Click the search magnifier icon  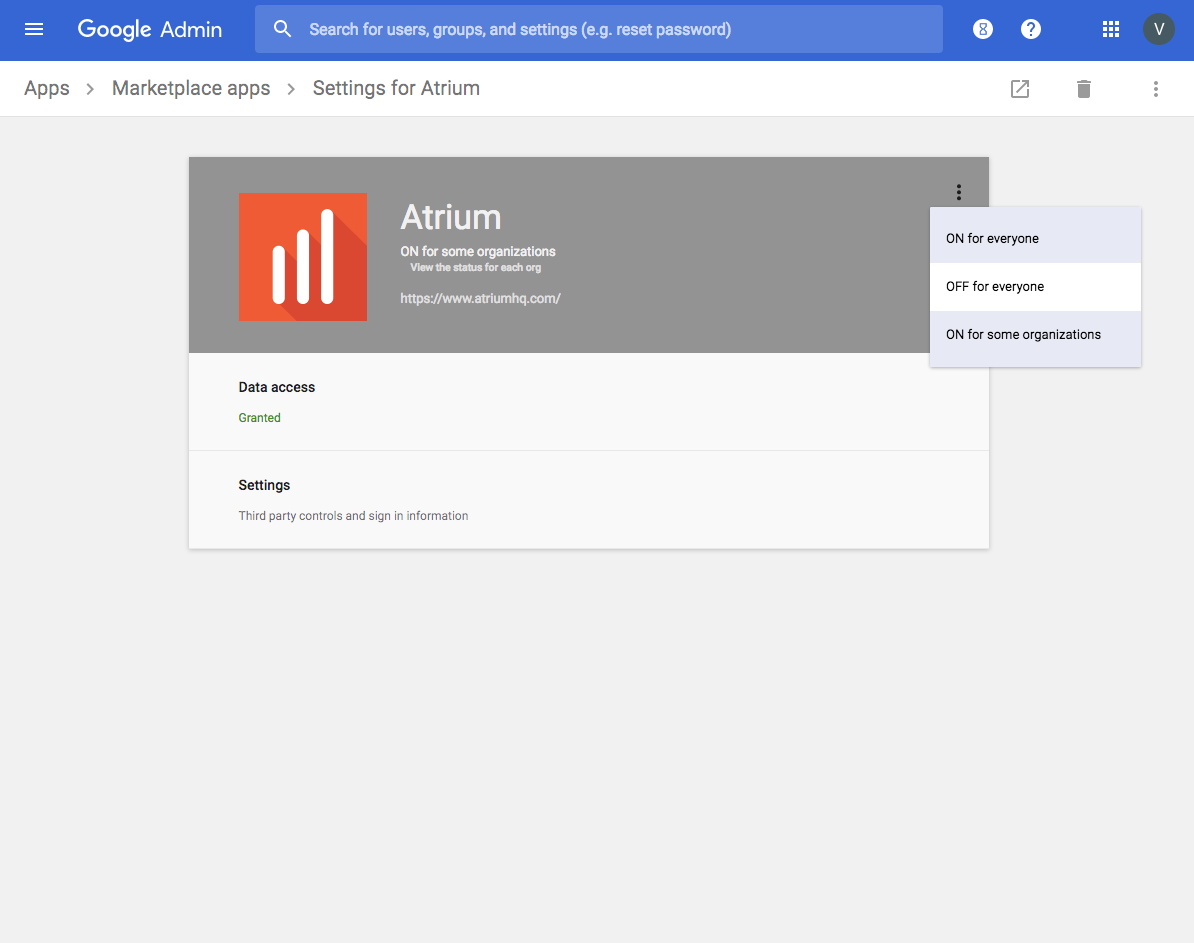282,29
